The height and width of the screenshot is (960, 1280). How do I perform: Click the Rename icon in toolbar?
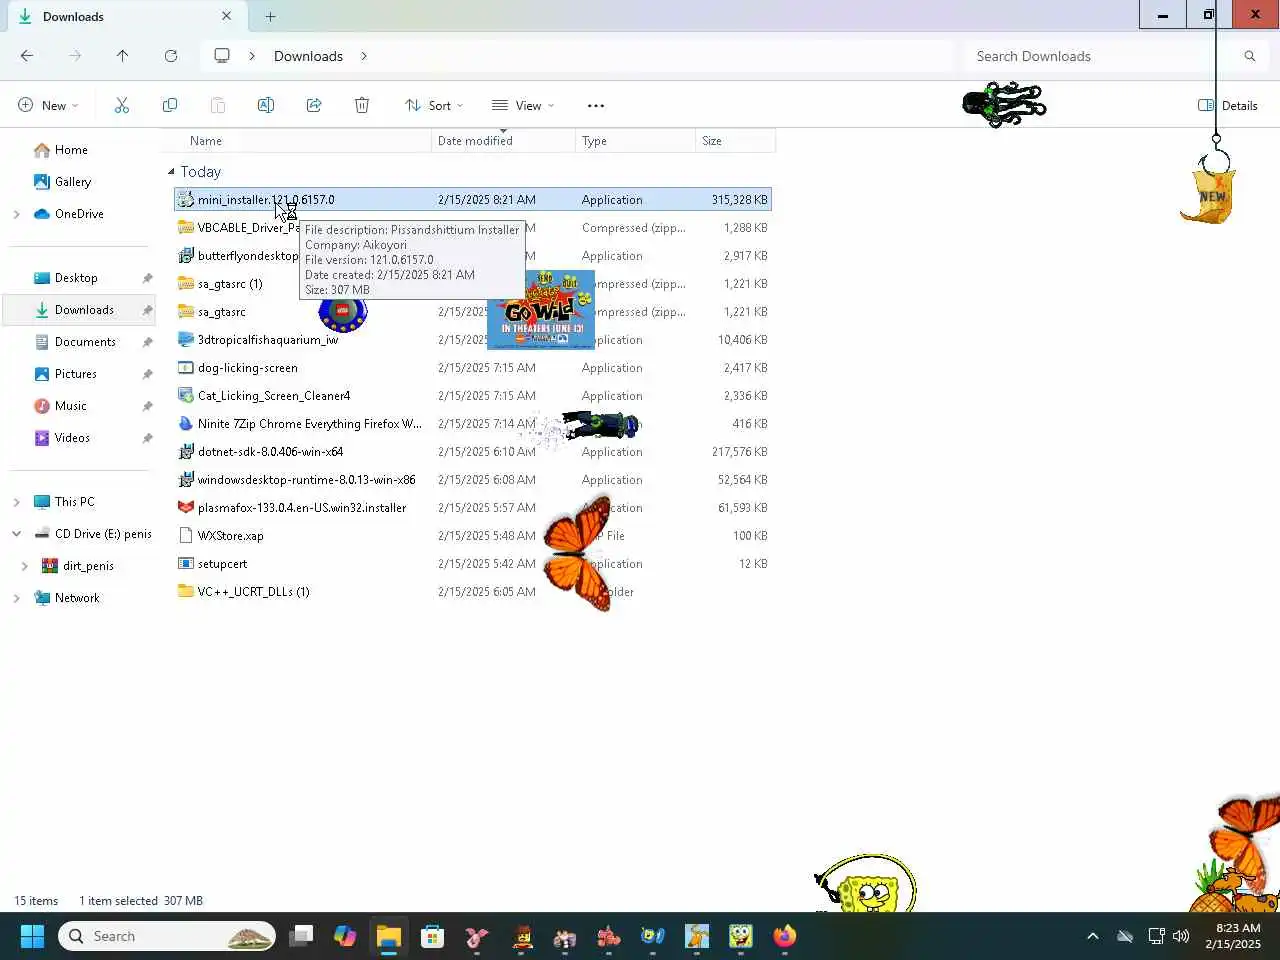point(266,105)
